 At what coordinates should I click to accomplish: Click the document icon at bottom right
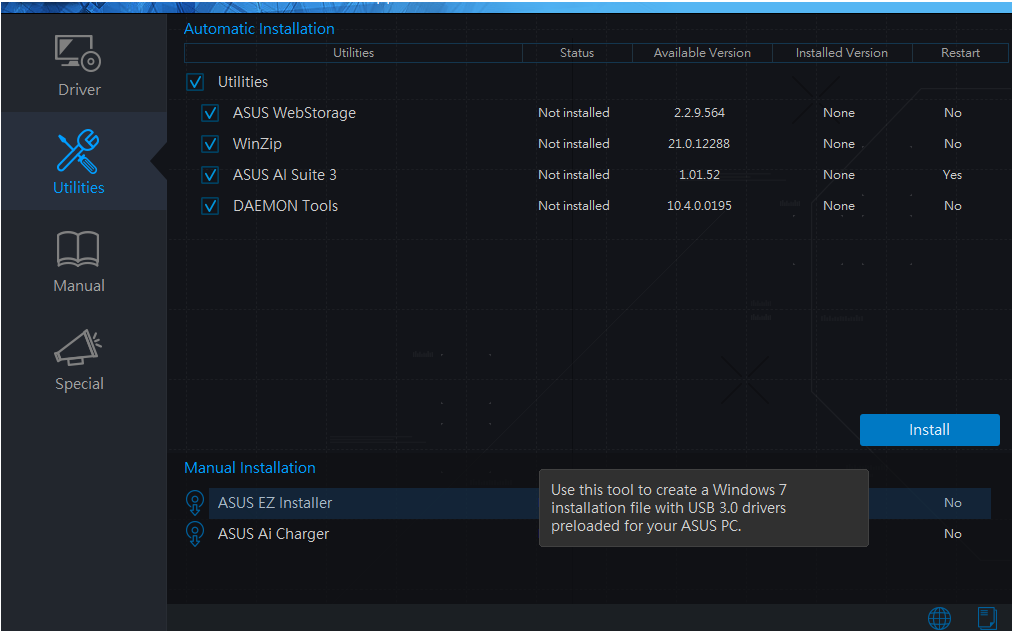[987, 618]
